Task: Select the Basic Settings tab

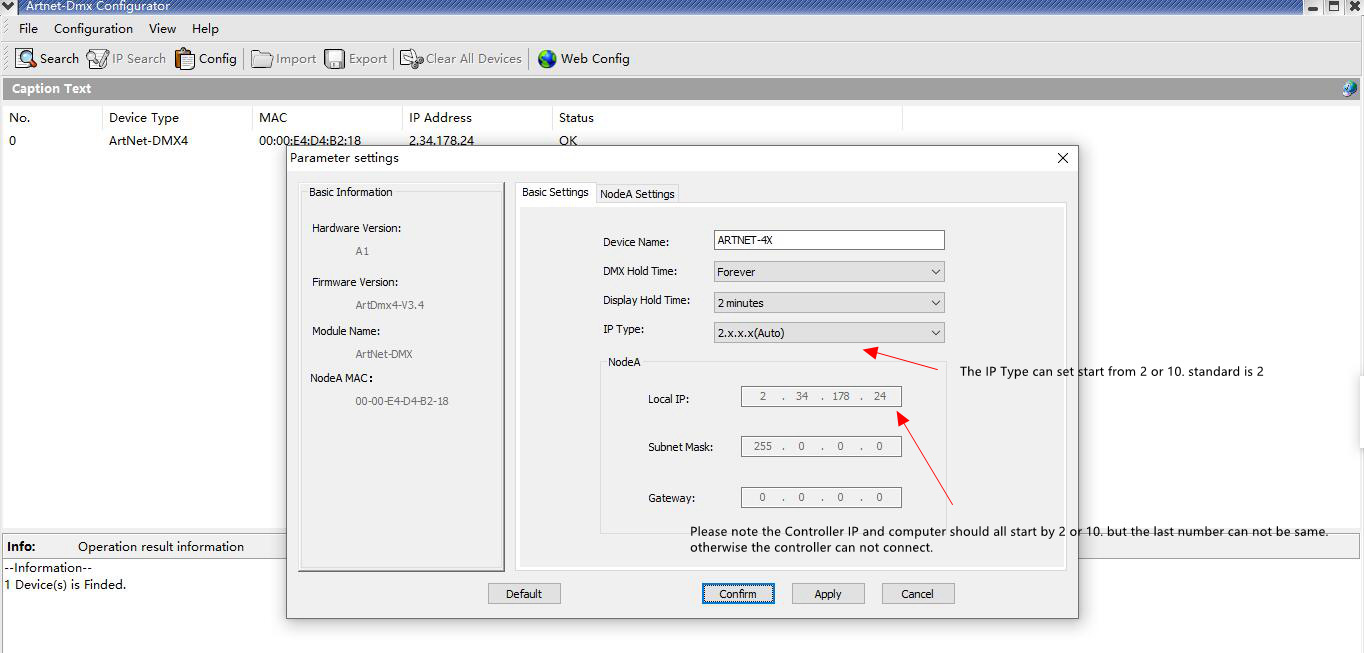Action: click(555, 192)
